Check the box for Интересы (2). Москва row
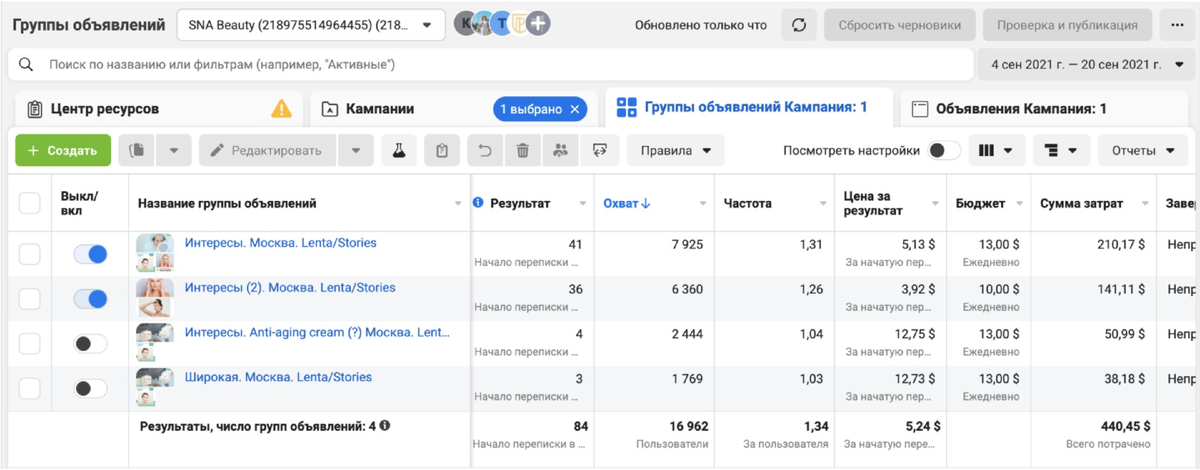The image size is (1200, 470). coord(30,298)
